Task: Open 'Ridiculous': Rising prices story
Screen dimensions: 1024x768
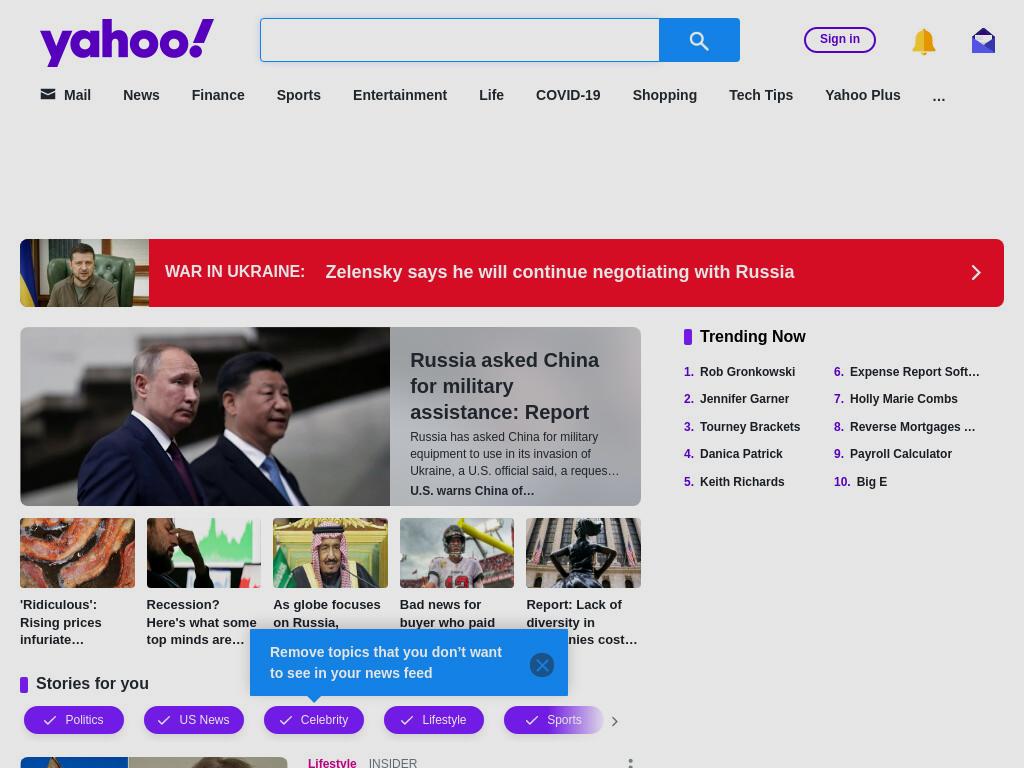Action: point(61,622)
